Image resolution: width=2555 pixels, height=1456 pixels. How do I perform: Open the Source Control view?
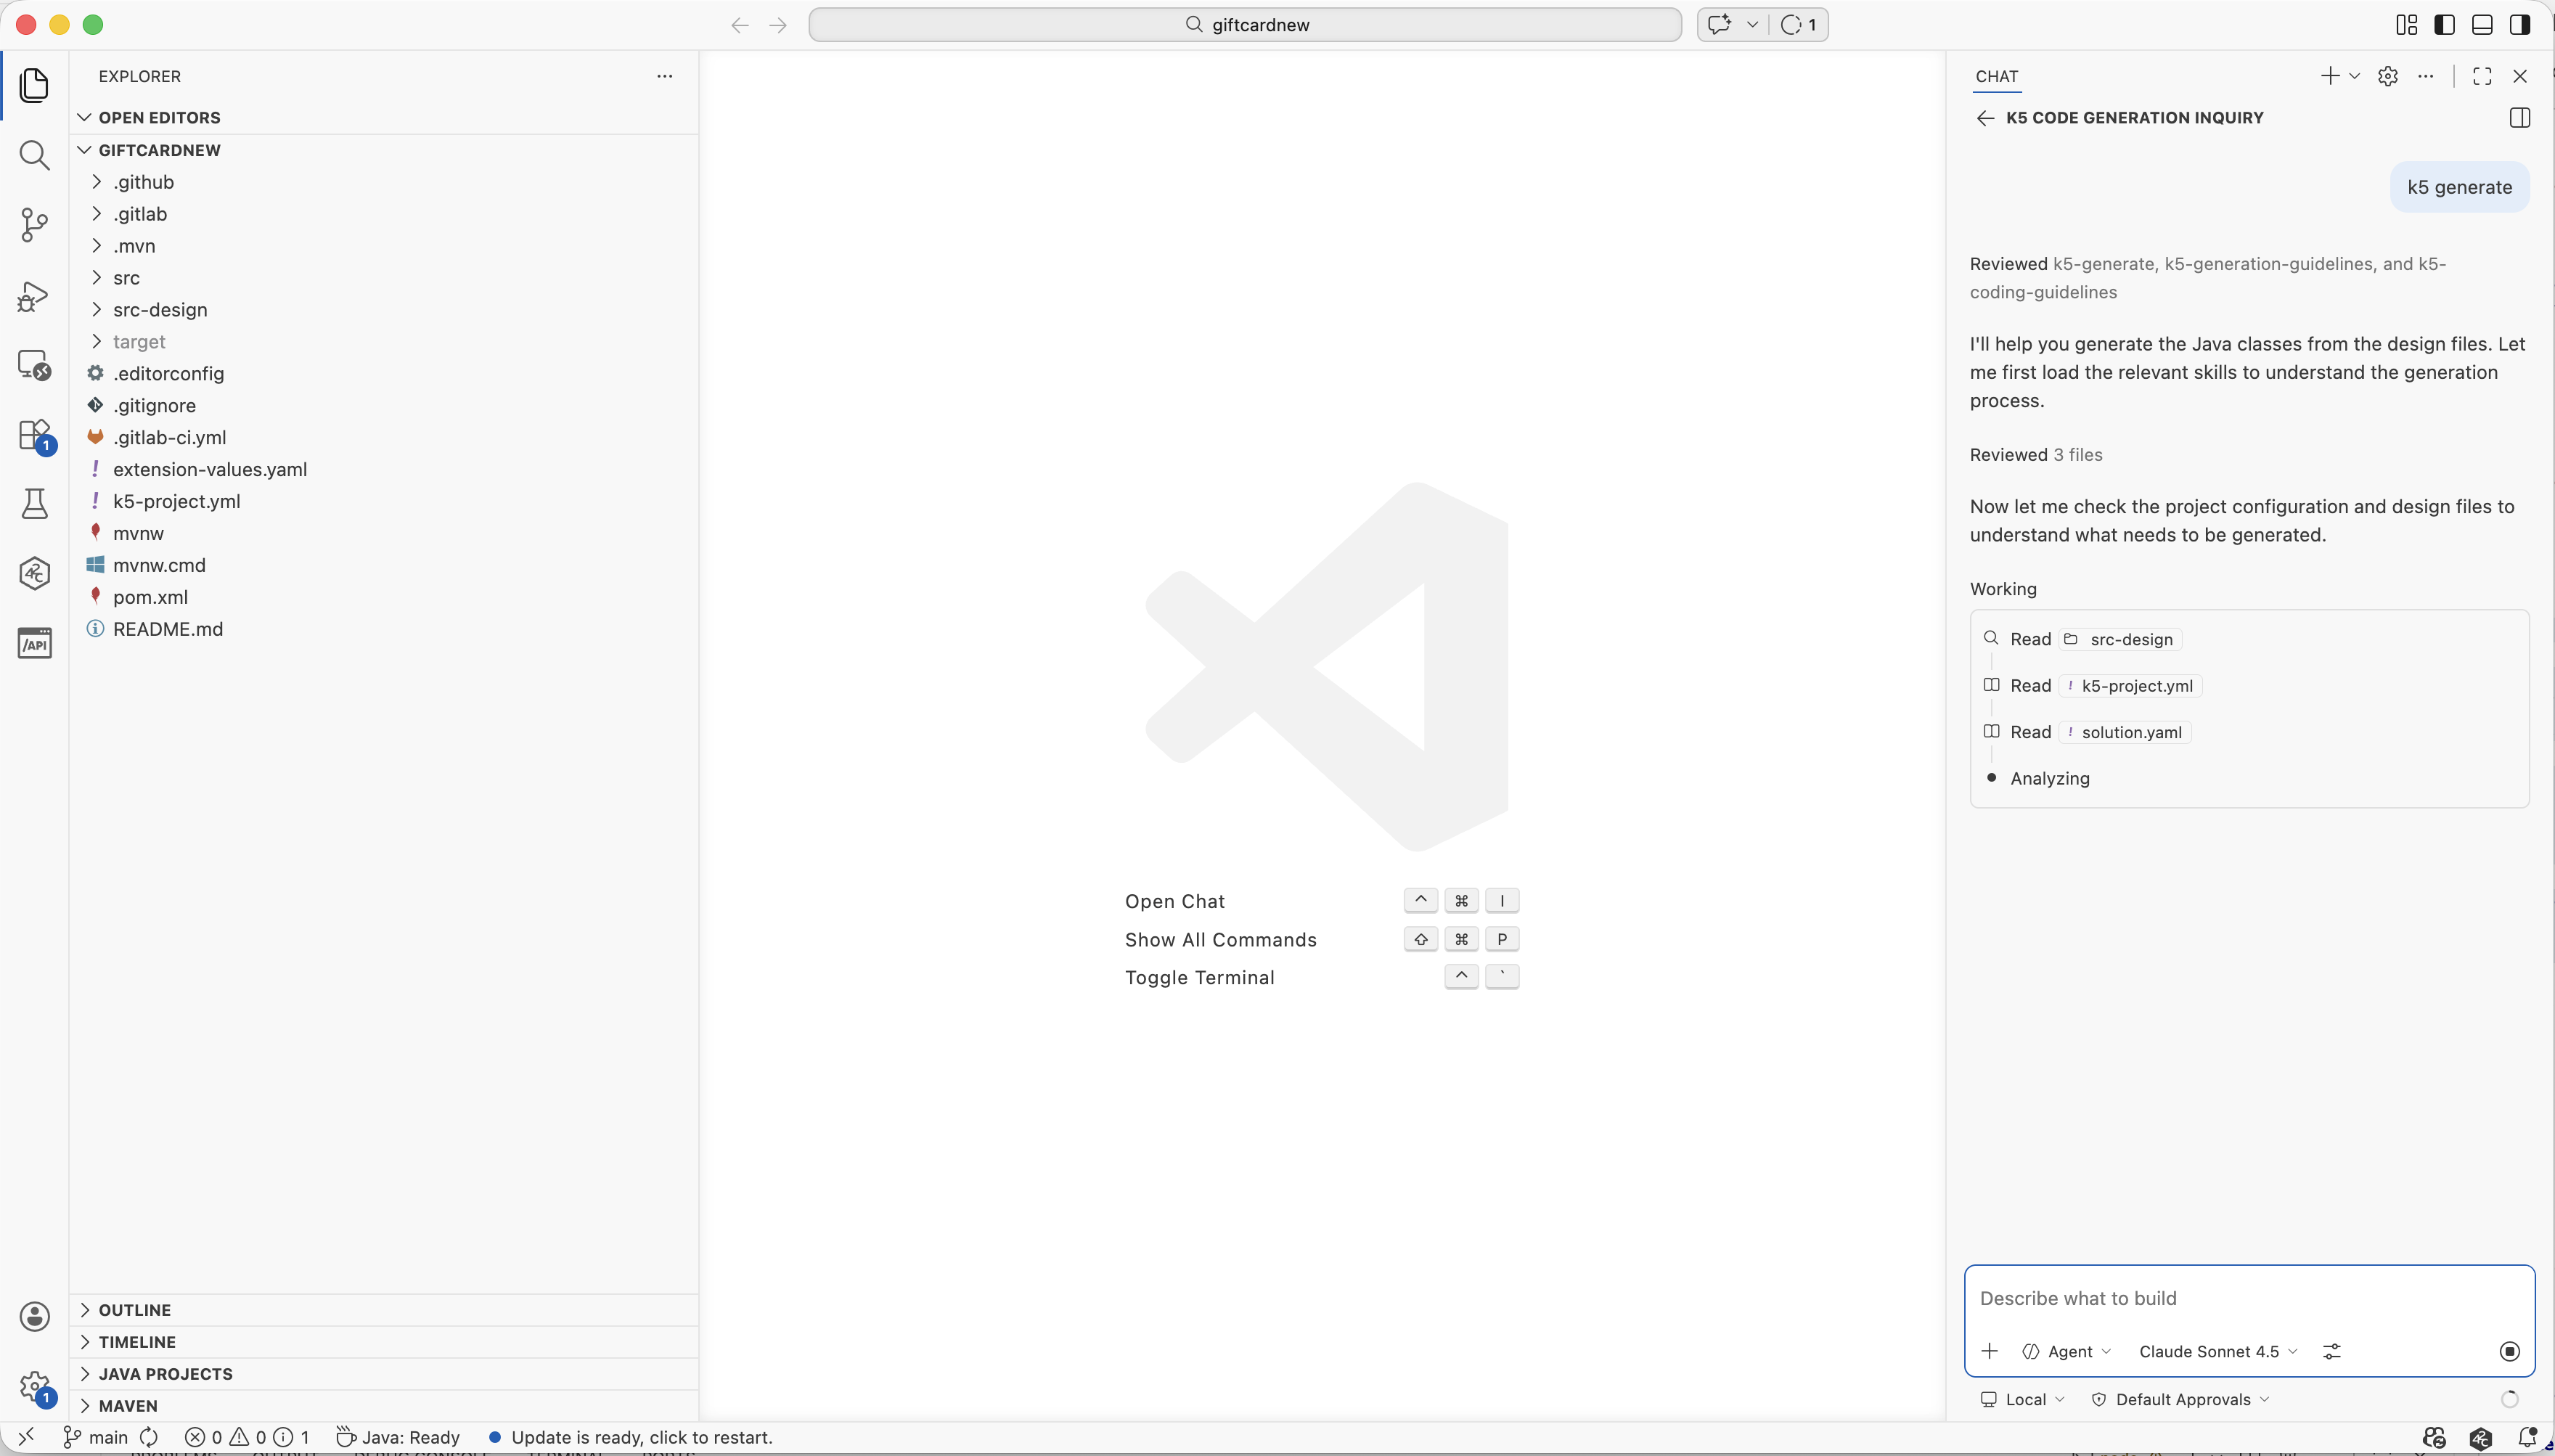tap(34, 225)
